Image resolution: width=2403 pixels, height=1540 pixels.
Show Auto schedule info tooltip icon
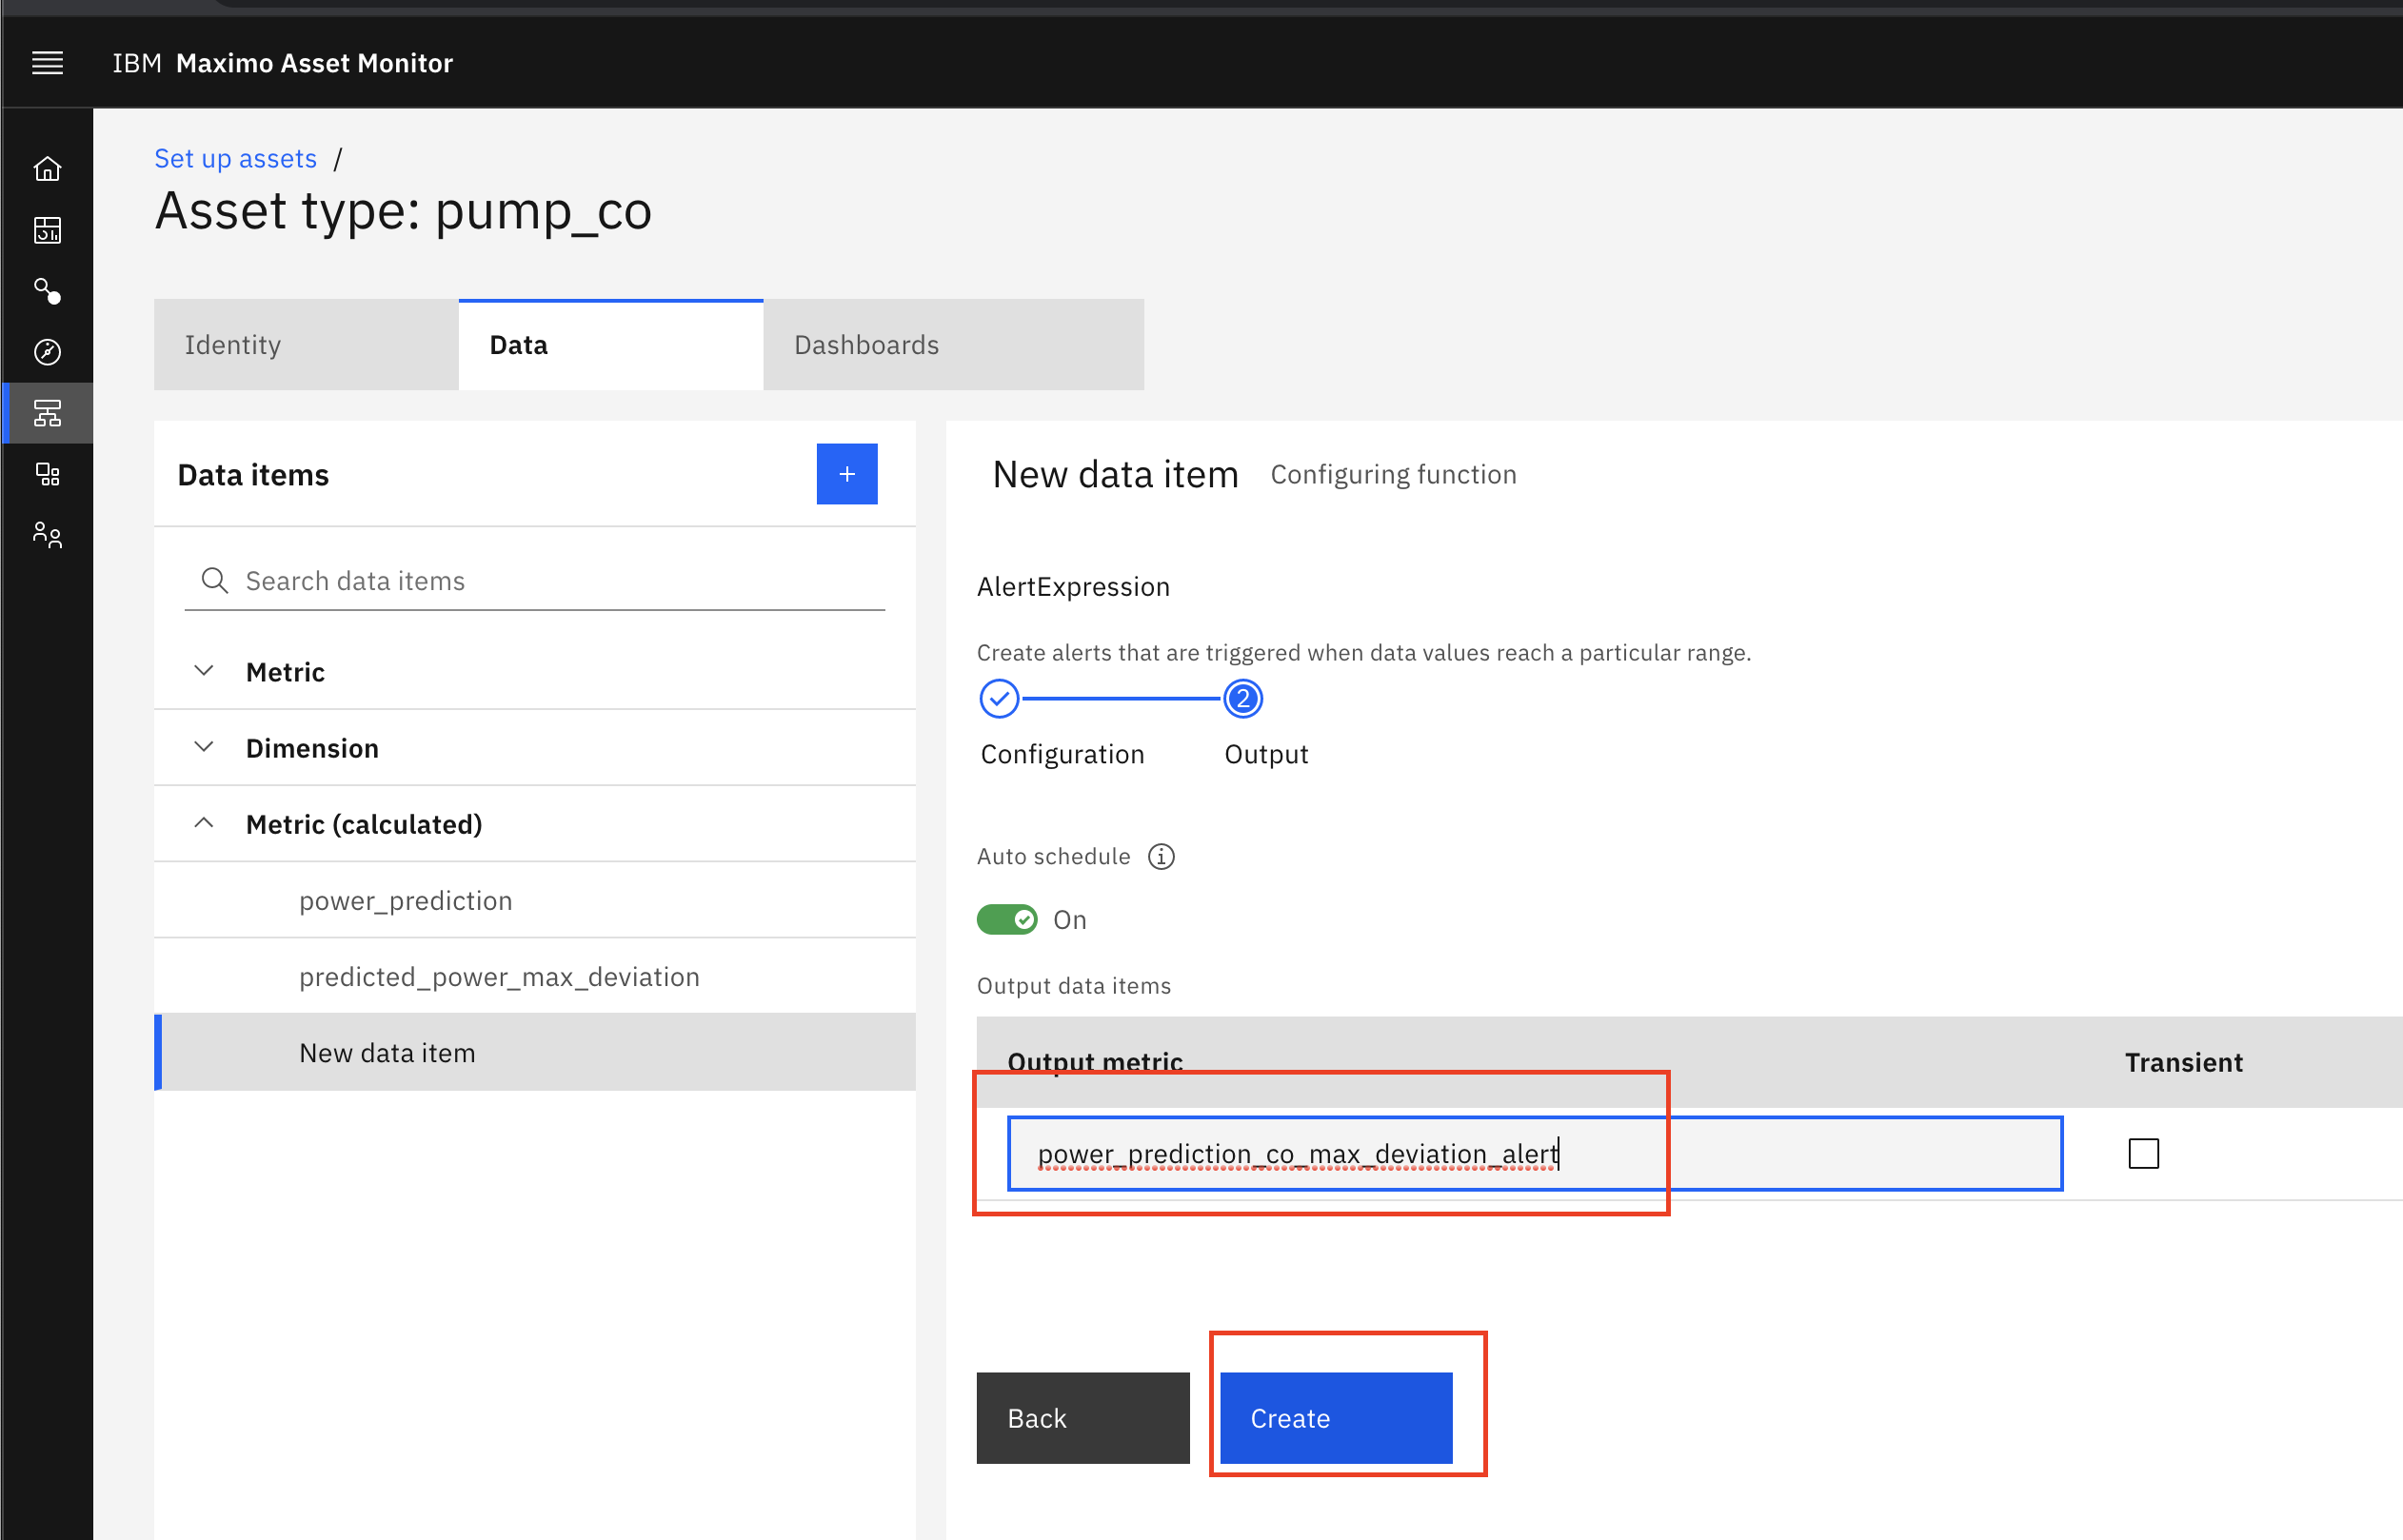click(1161, 857)
